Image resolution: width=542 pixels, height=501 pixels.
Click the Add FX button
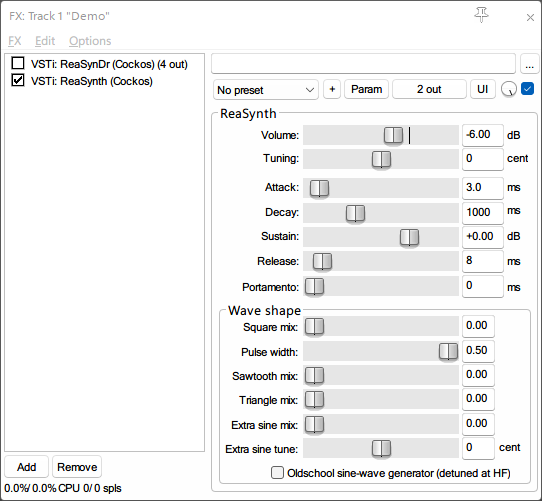pyautogui.click(x=26, y=467)
